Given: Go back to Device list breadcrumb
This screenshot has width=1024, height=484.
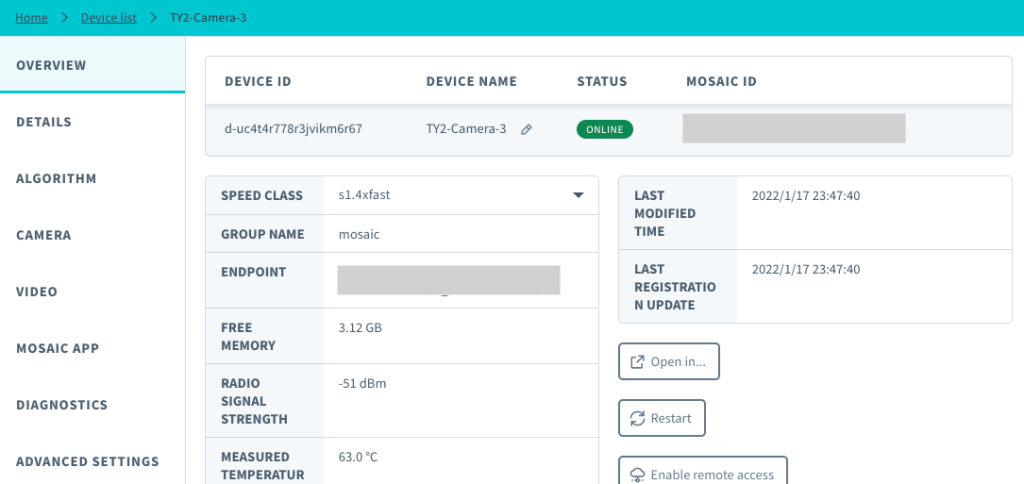Looking at the screenshot, I should [x=109, y=17].
